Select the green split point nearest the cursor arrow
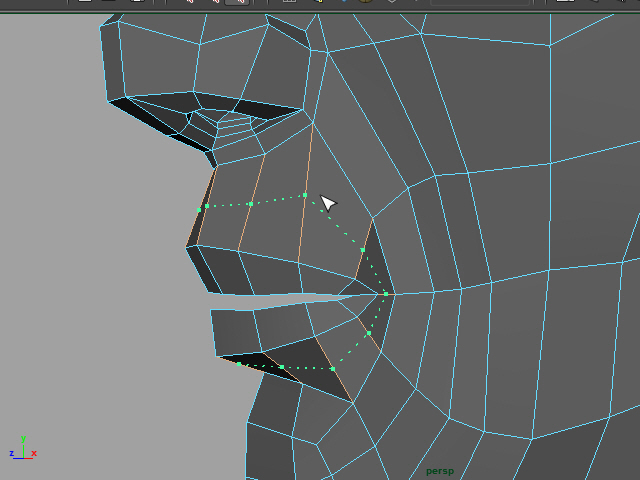 click(x=305, y=195)
